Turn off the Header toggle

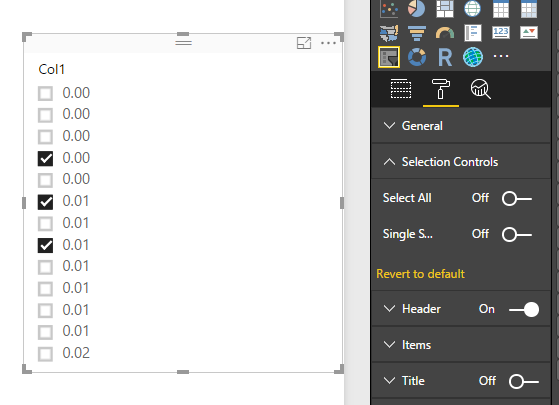coord(524,309)
